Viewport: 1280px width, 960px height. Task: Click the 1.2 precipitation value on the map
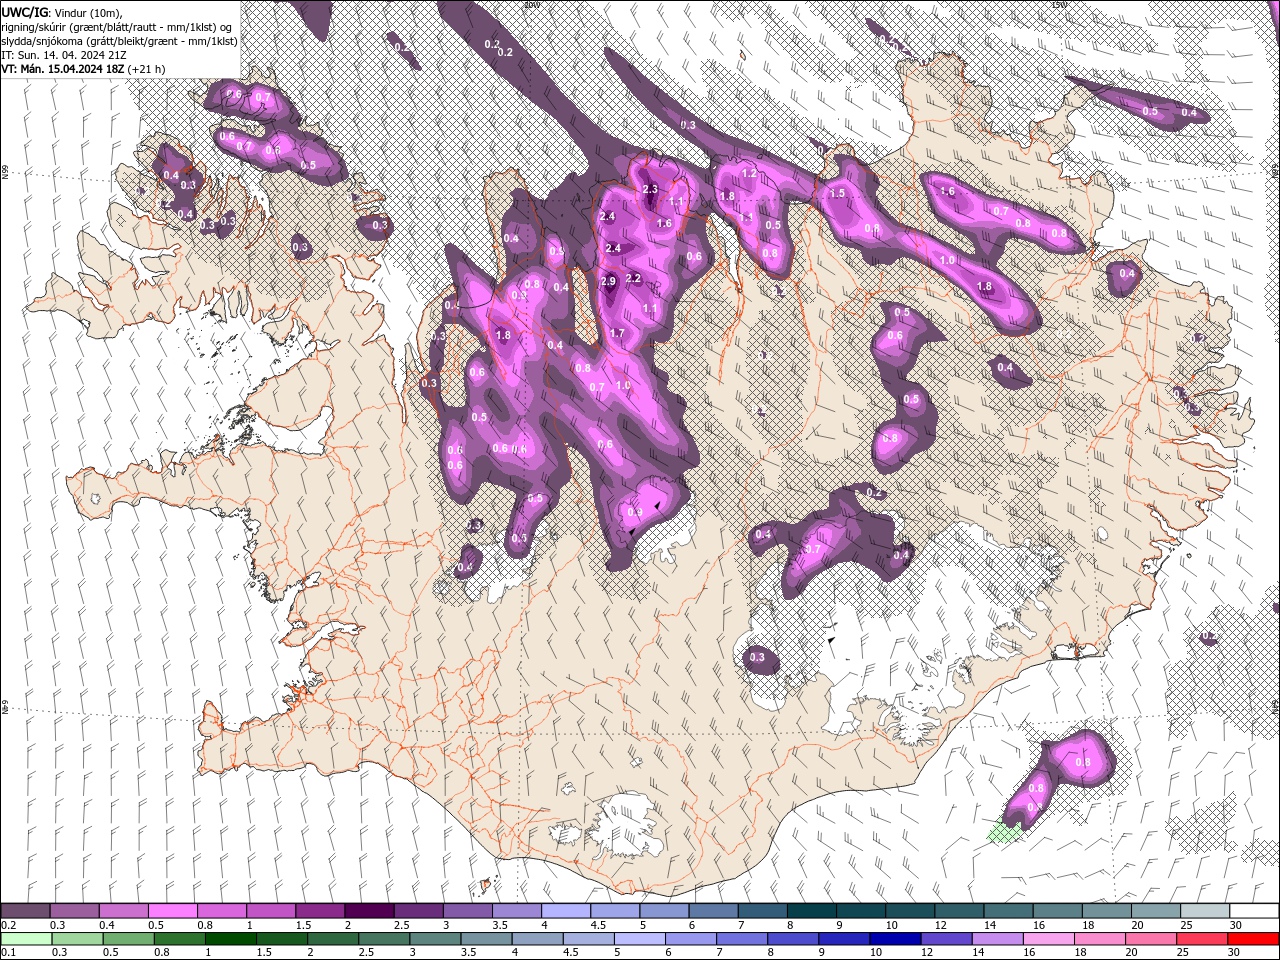[749, 173]
